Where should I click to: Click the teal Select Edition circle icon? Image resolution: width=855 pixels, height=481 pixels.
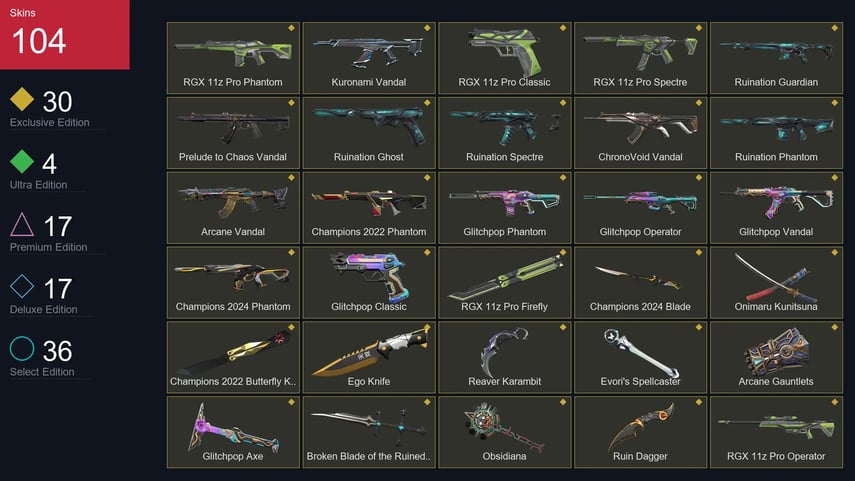(x=22, y=349)
